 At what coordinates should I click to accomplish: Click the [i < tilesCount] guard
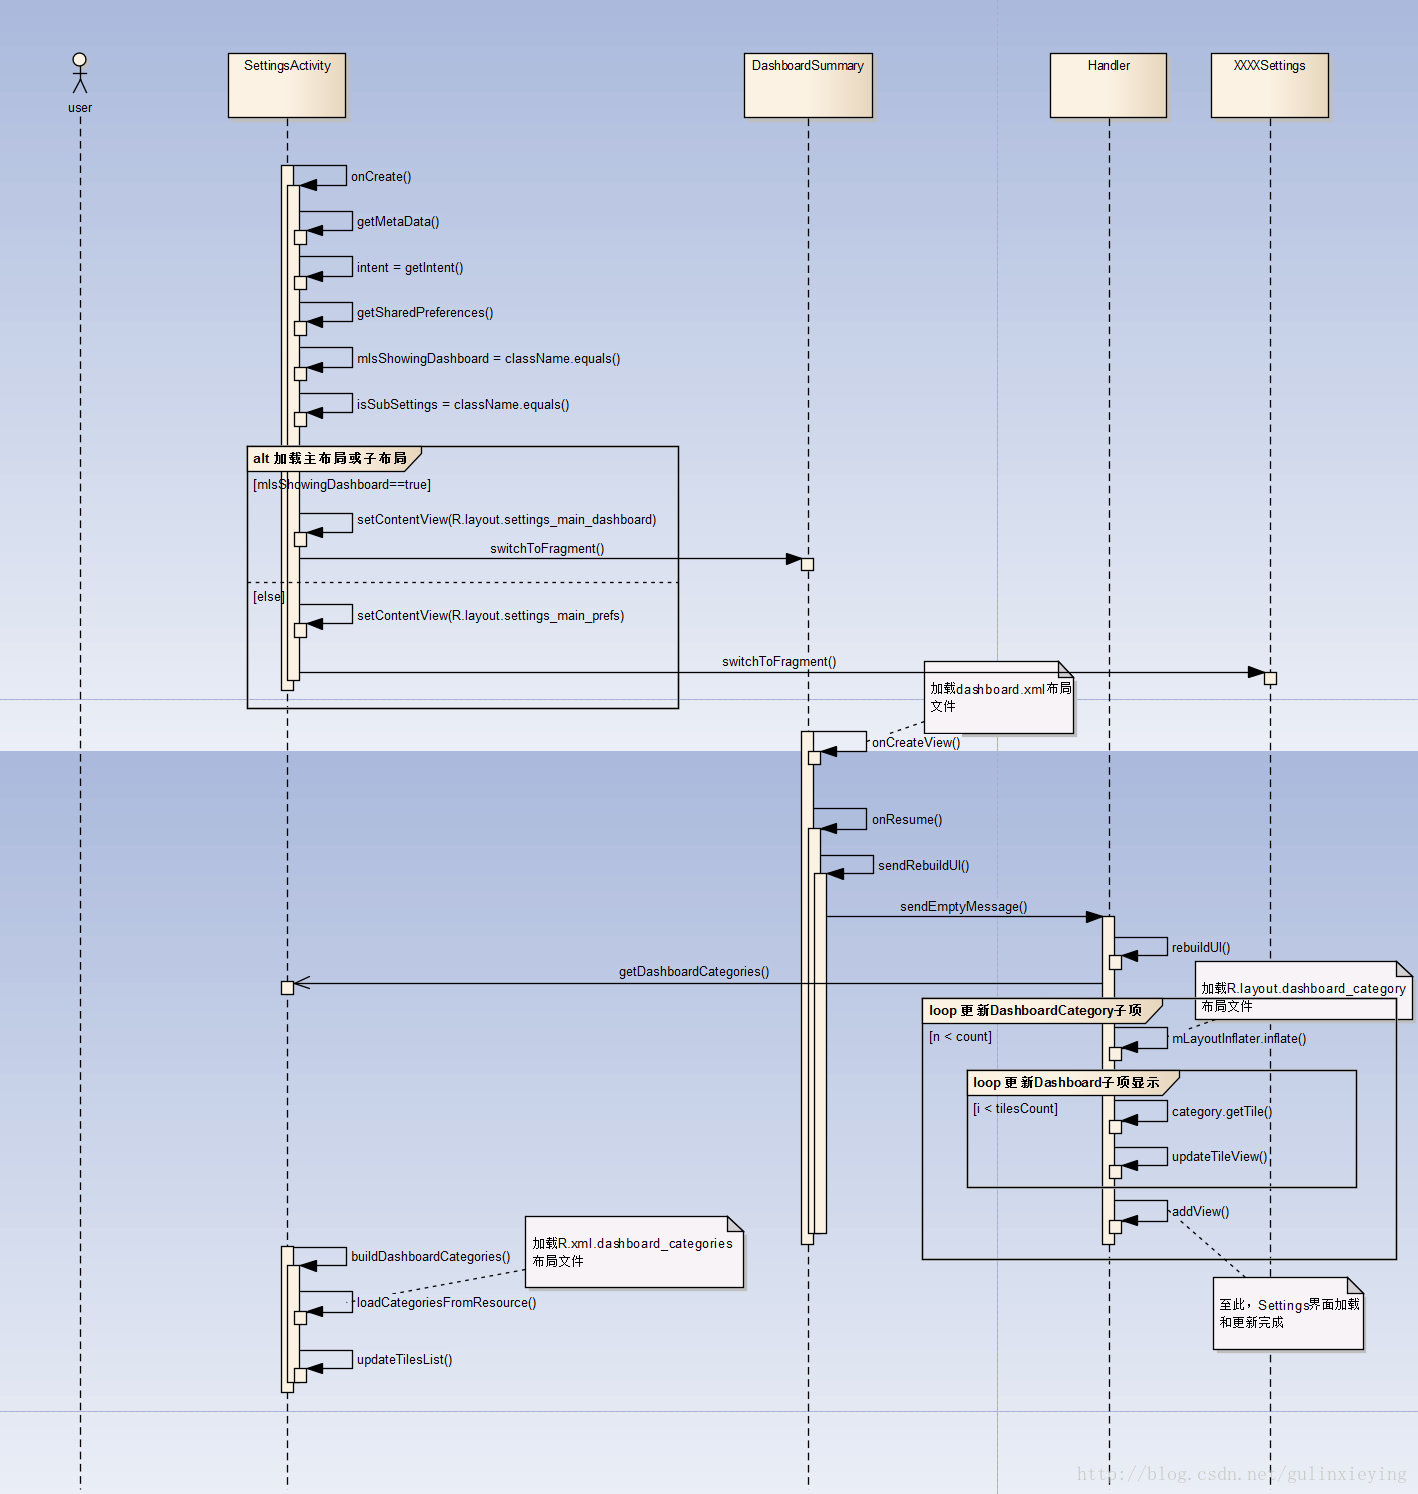click(1015, 1109)
